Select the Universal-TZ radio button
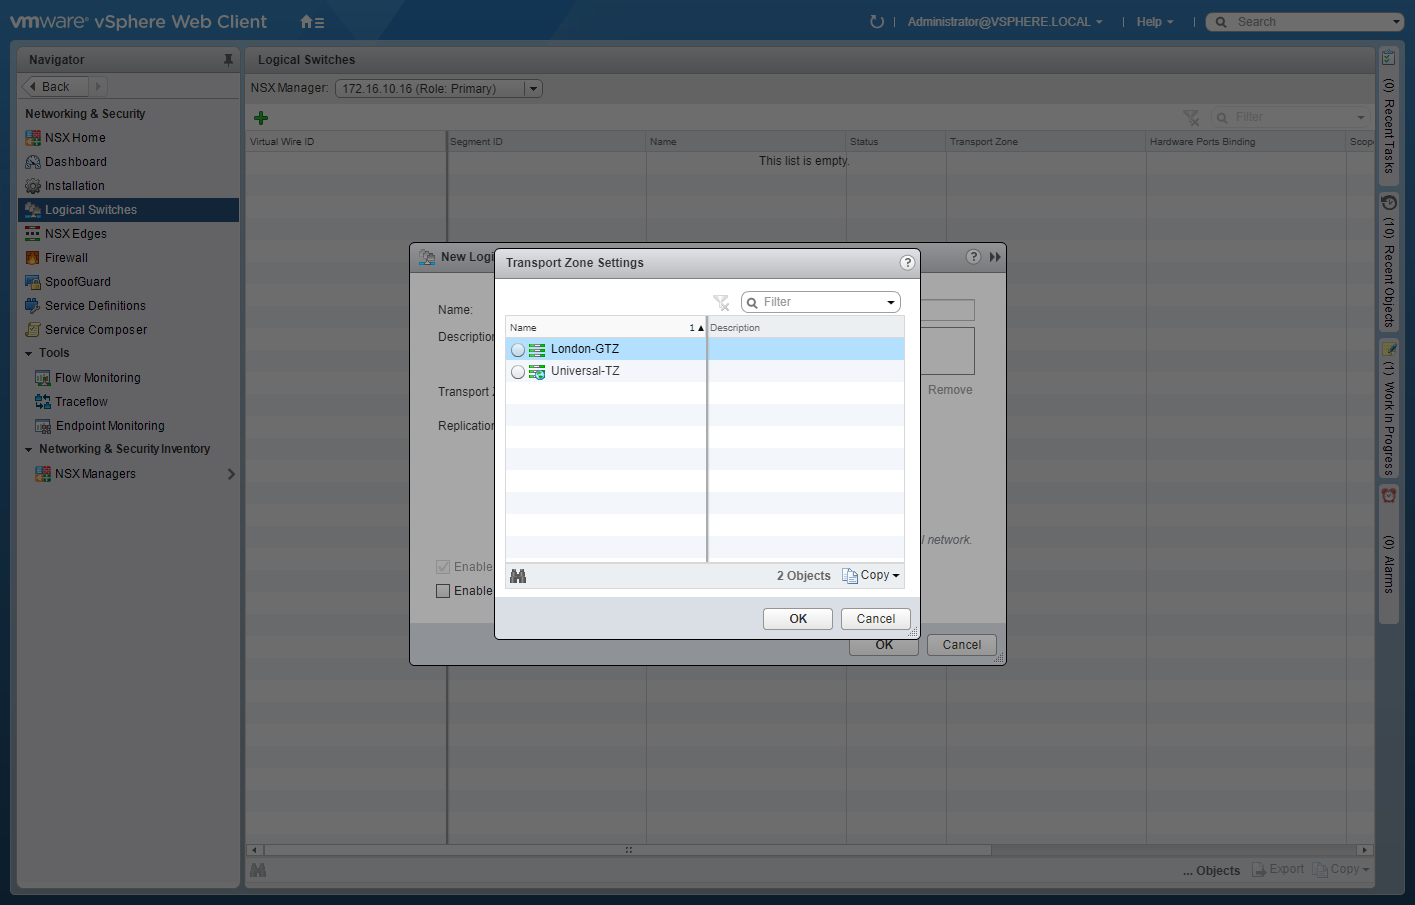This screenshot has width=1415, height=905. coord(518,372)
